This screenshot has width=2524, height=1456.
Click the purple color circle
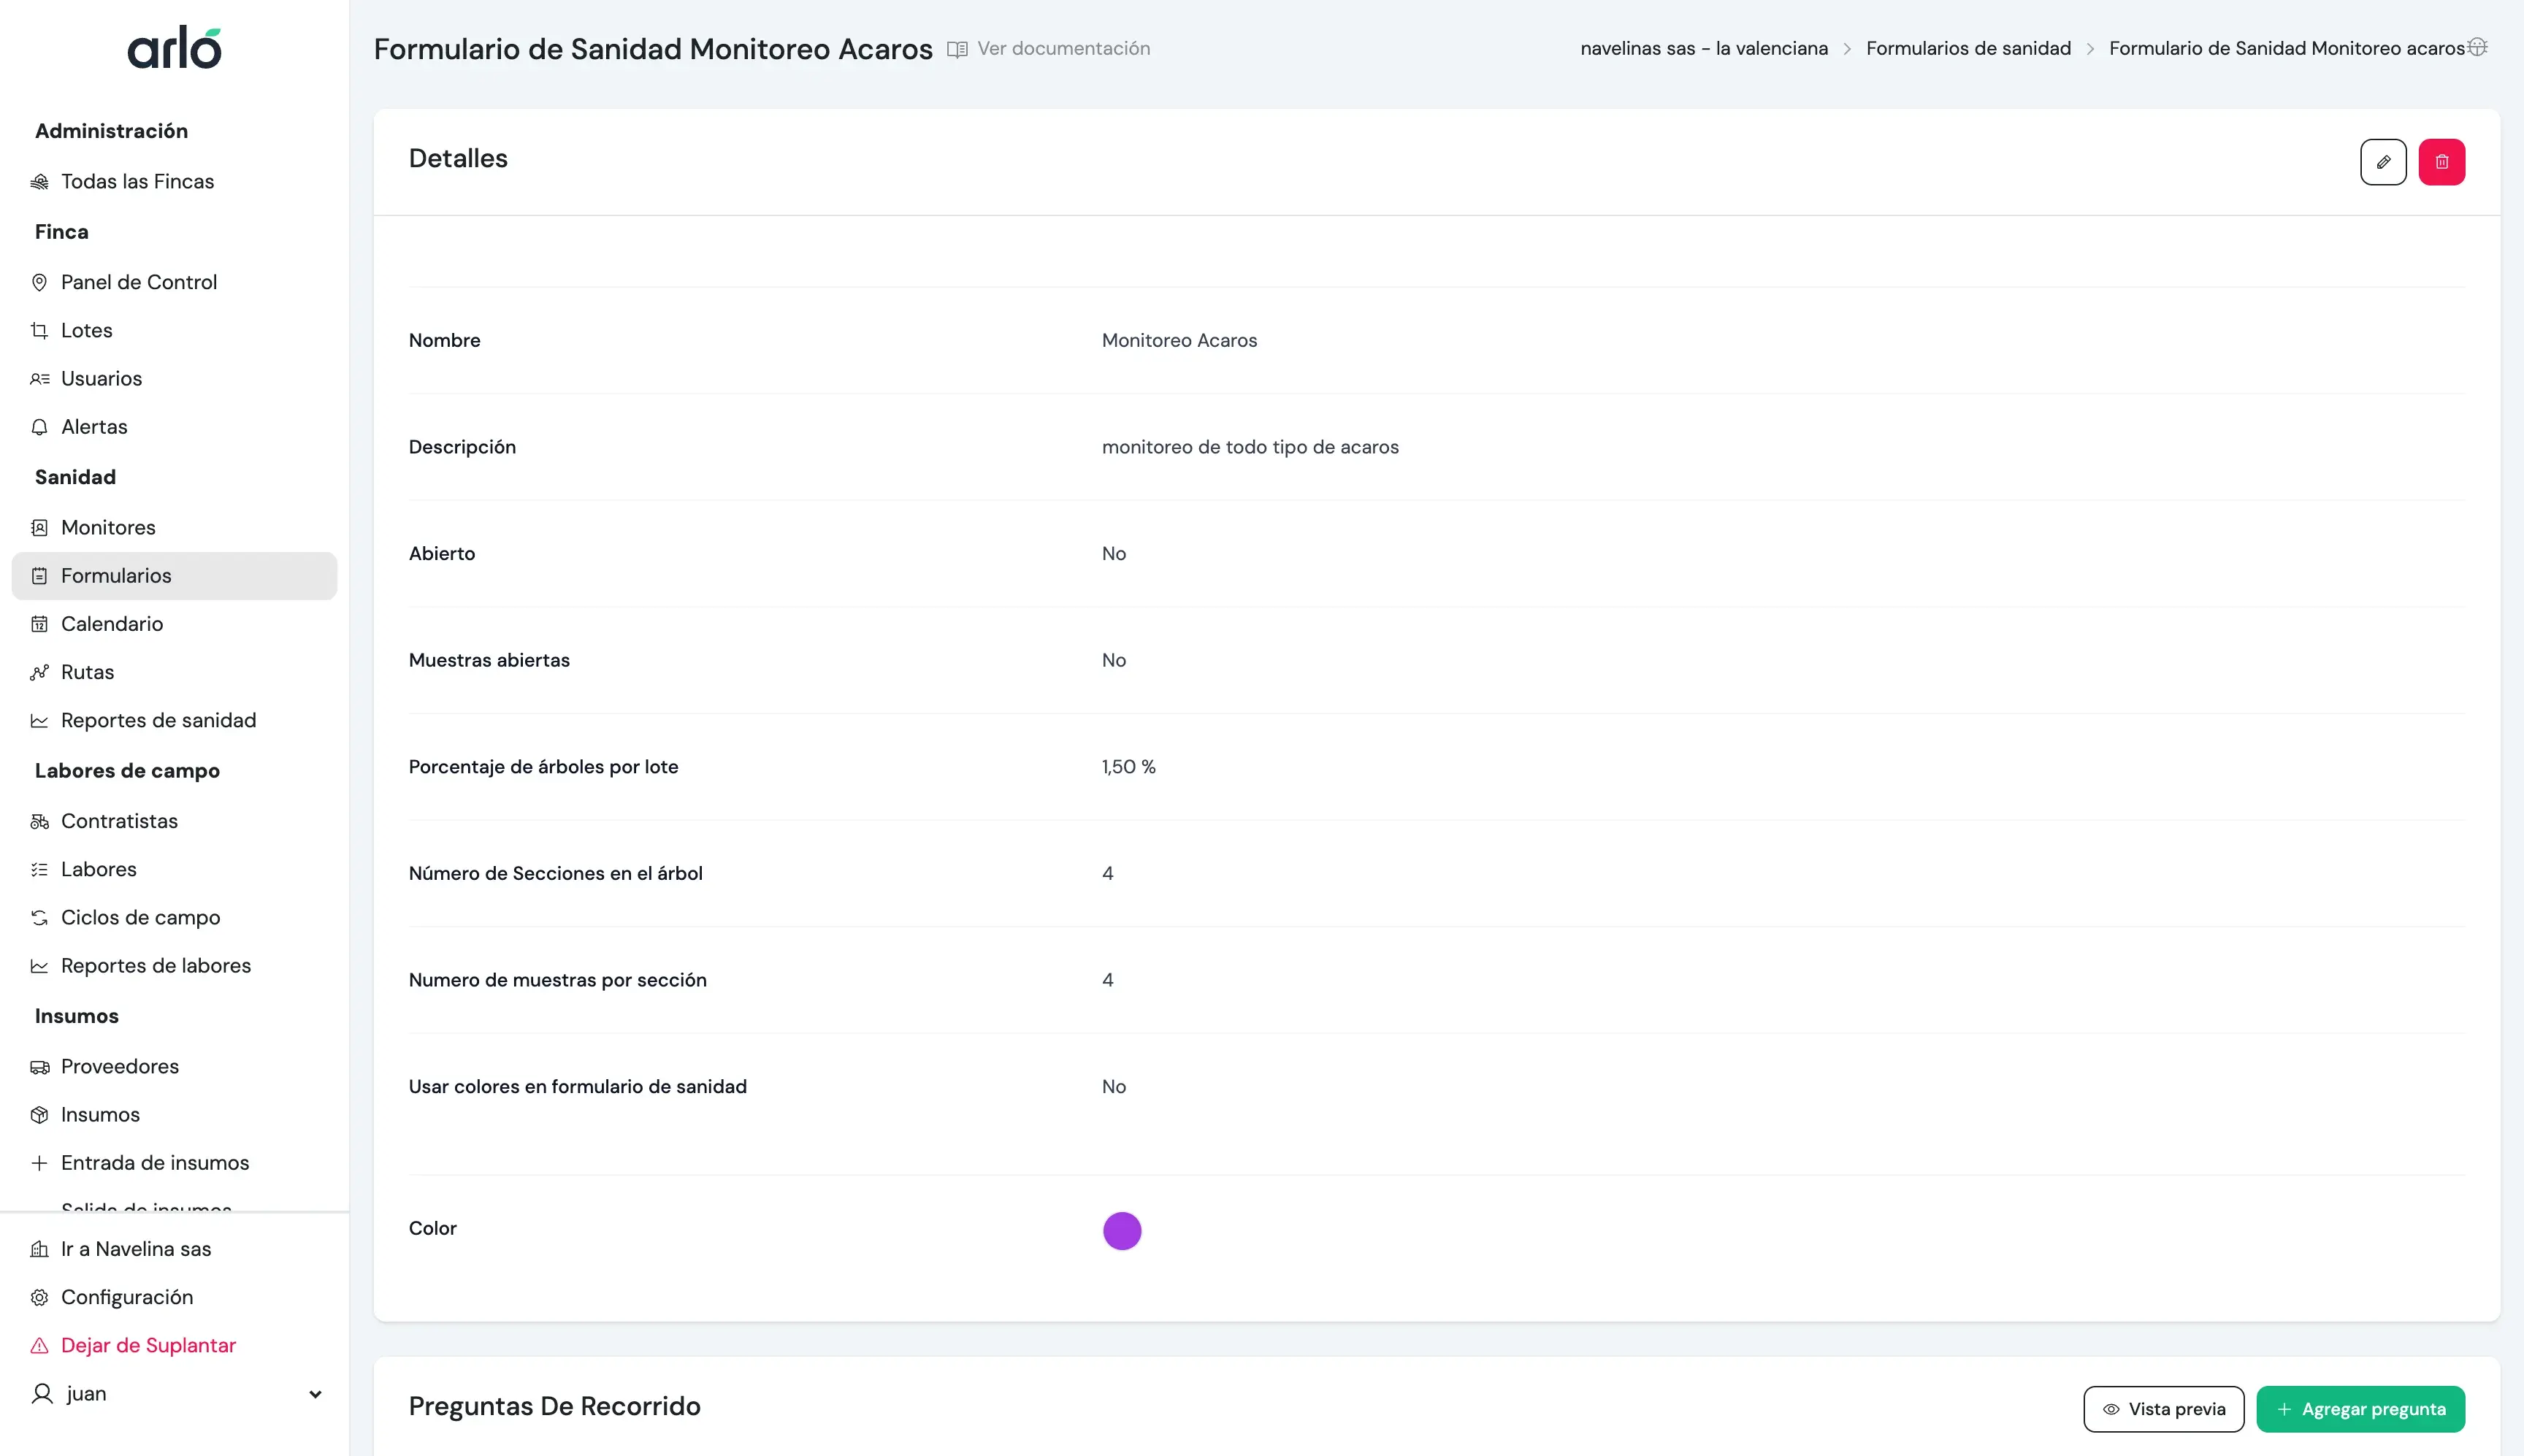pos(1122,1230)
